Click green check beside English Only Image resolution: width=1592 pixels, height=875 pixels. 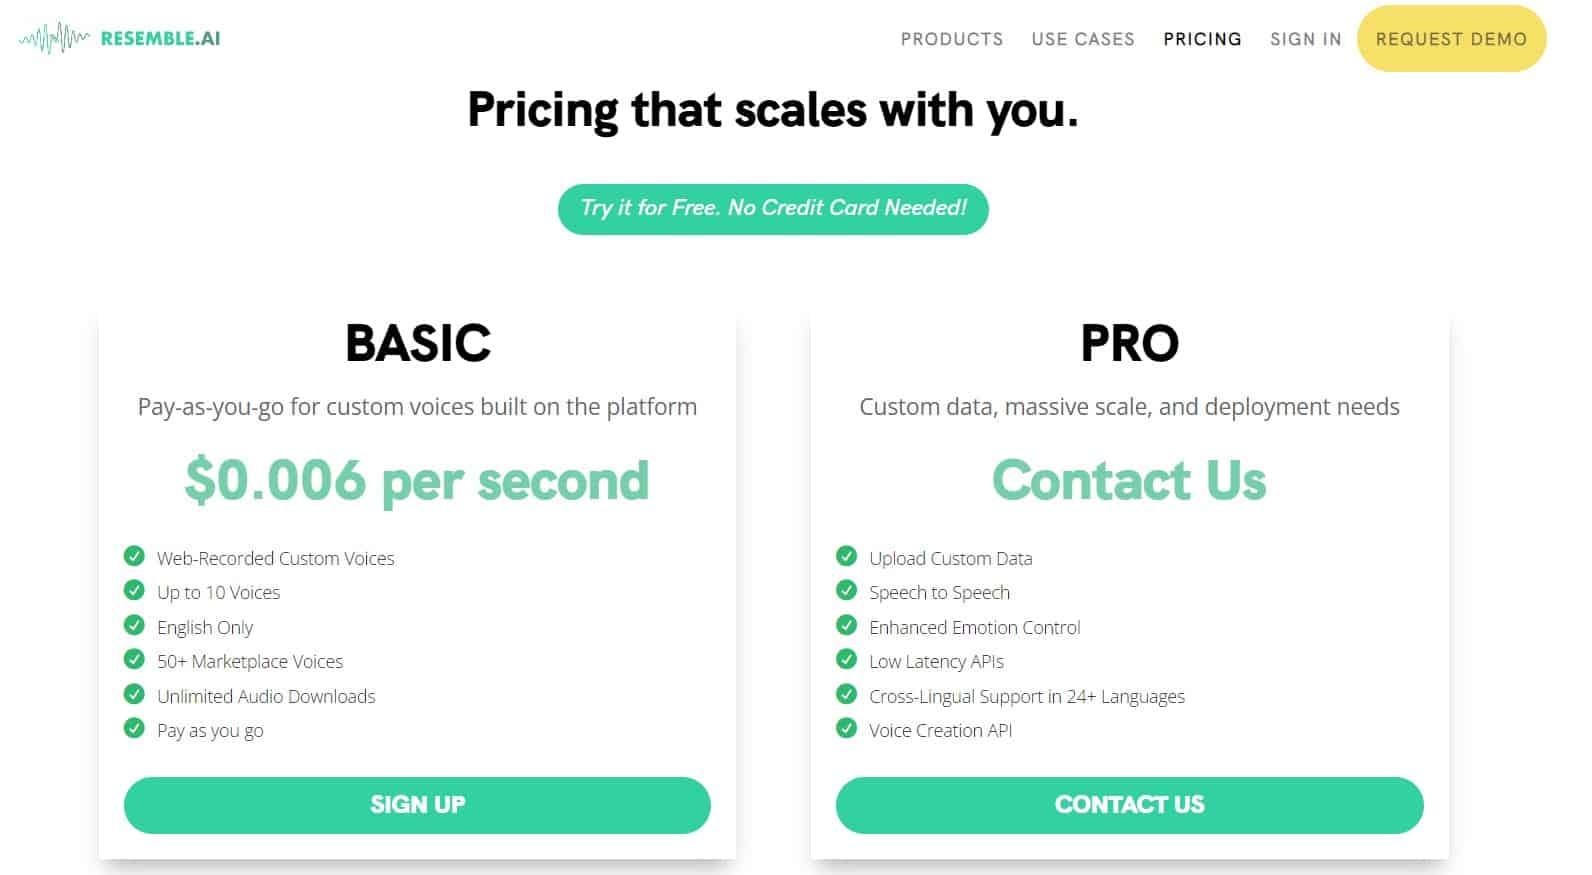coord(134,625)
